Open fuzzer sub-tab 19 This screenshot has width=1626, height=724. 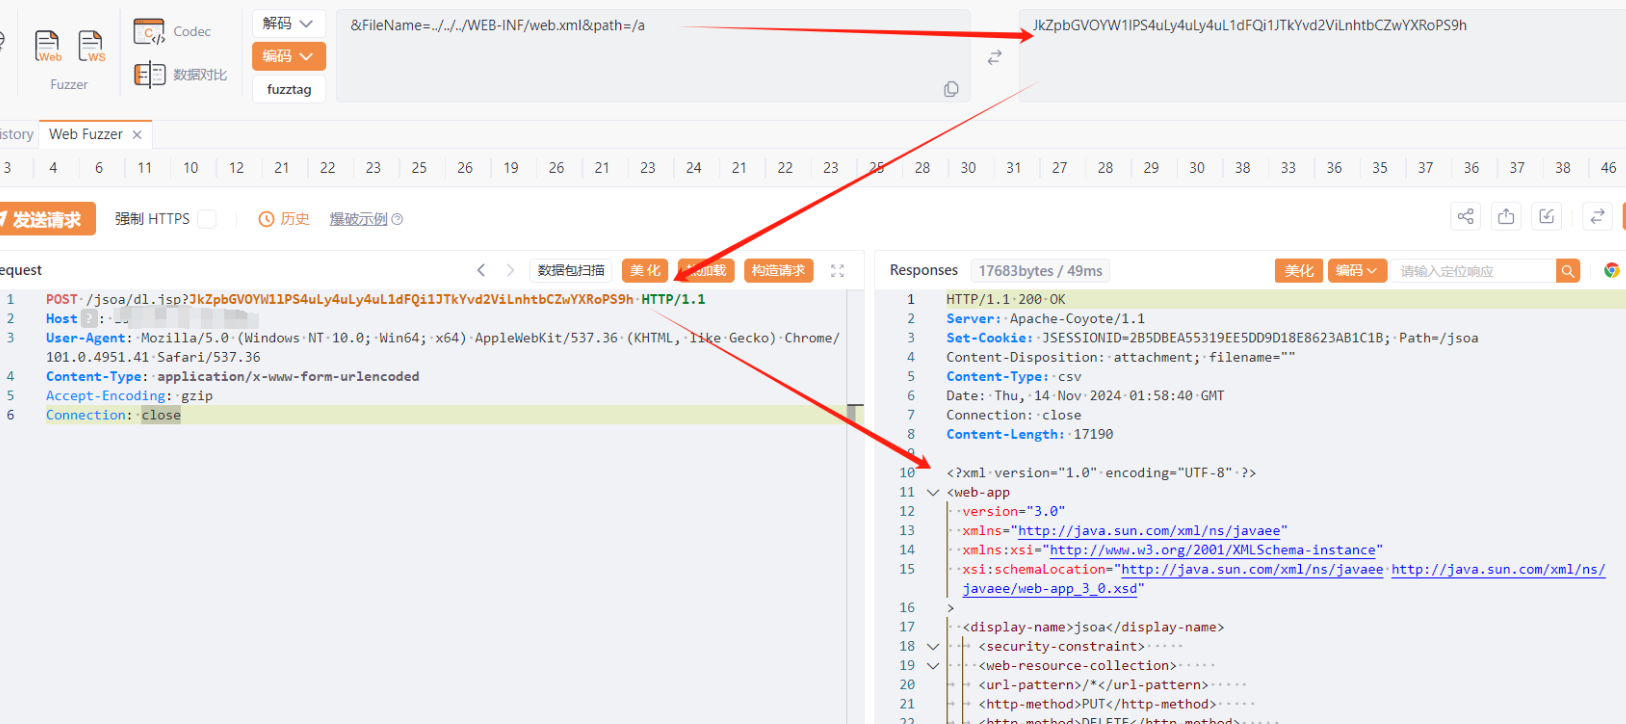511,168
